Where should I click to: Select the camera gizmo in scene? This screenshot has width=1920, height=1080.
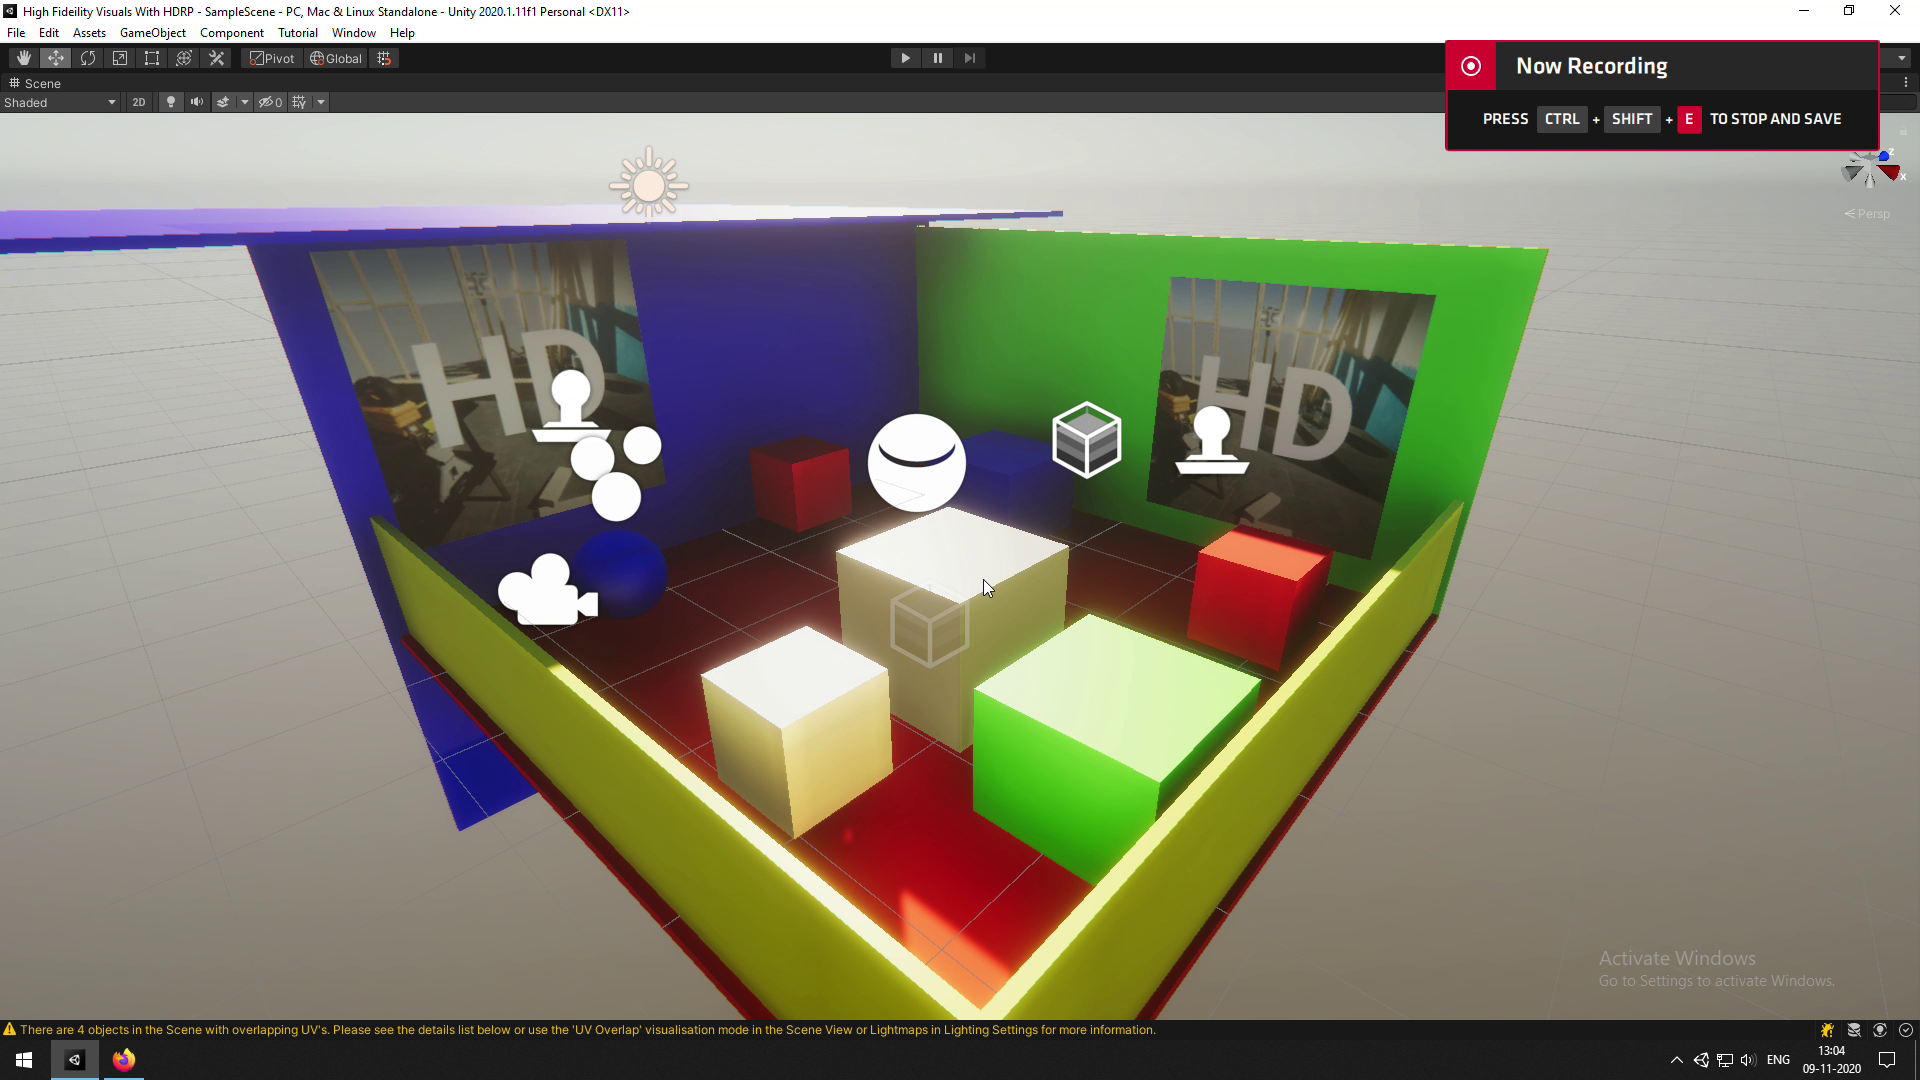tap(546, 592)
